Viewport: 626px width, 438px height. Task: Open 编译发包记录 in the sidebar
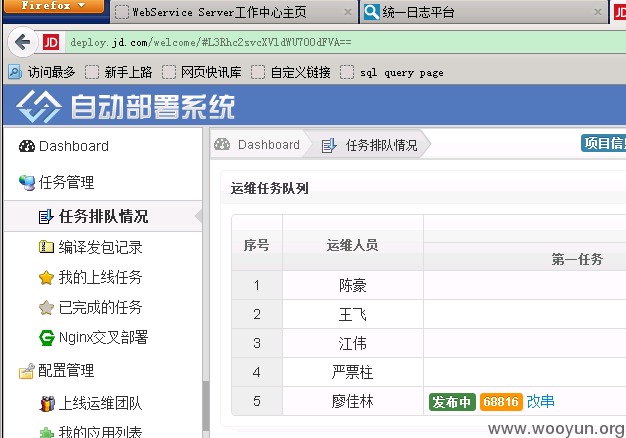pyautogui.click(x=101, y=247)
